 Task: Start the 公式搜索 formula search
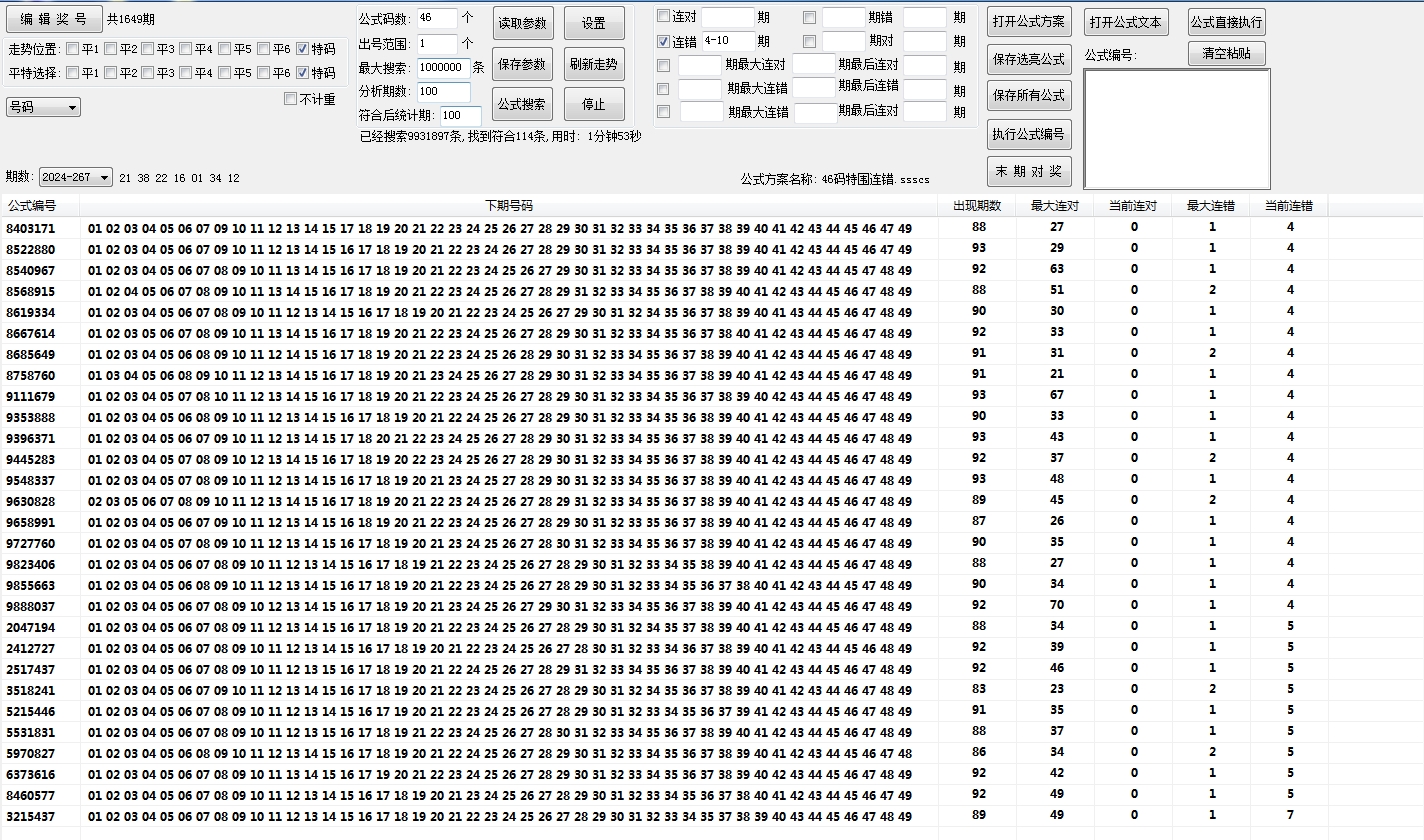522,104
